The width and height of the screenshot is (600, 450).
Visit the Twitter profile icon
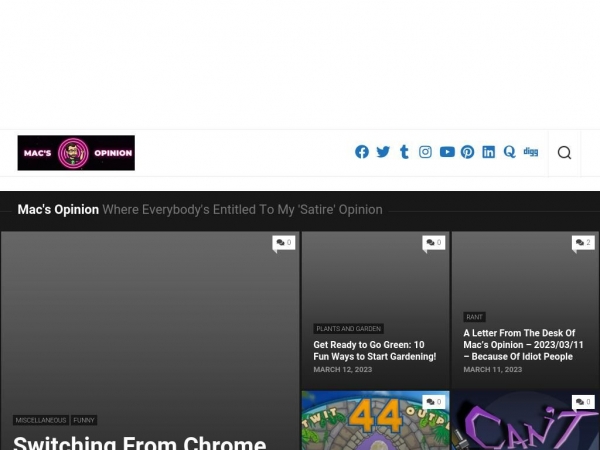pyautogui.click(x=383, y=152)
